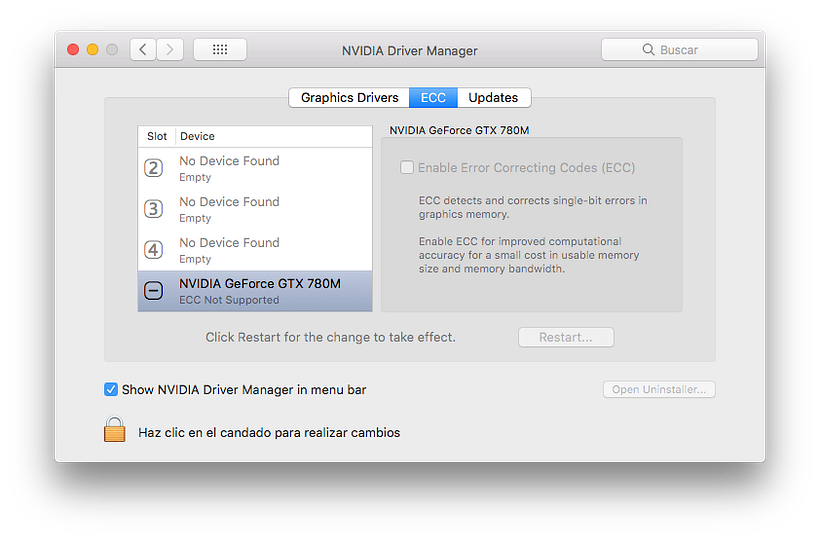Select the ECC tab
This screenshot has height=540, width=820.
click(x=433, y=98)
